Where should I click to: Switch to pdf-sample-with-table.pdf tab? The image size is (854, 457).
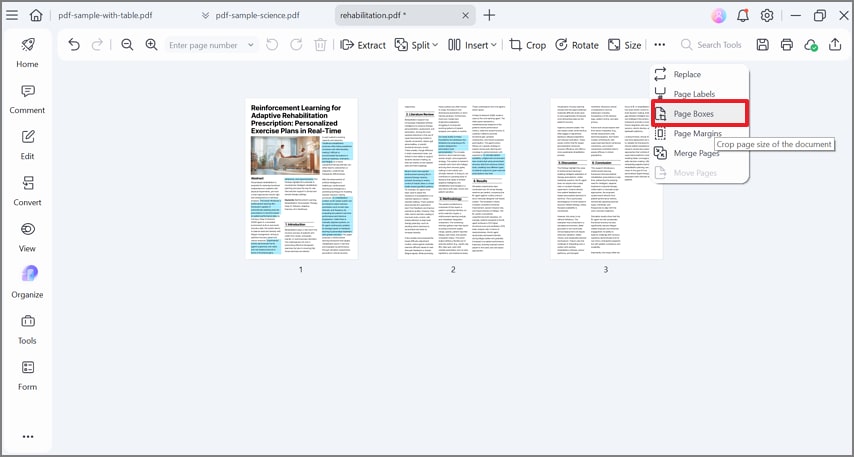point(105,15)
